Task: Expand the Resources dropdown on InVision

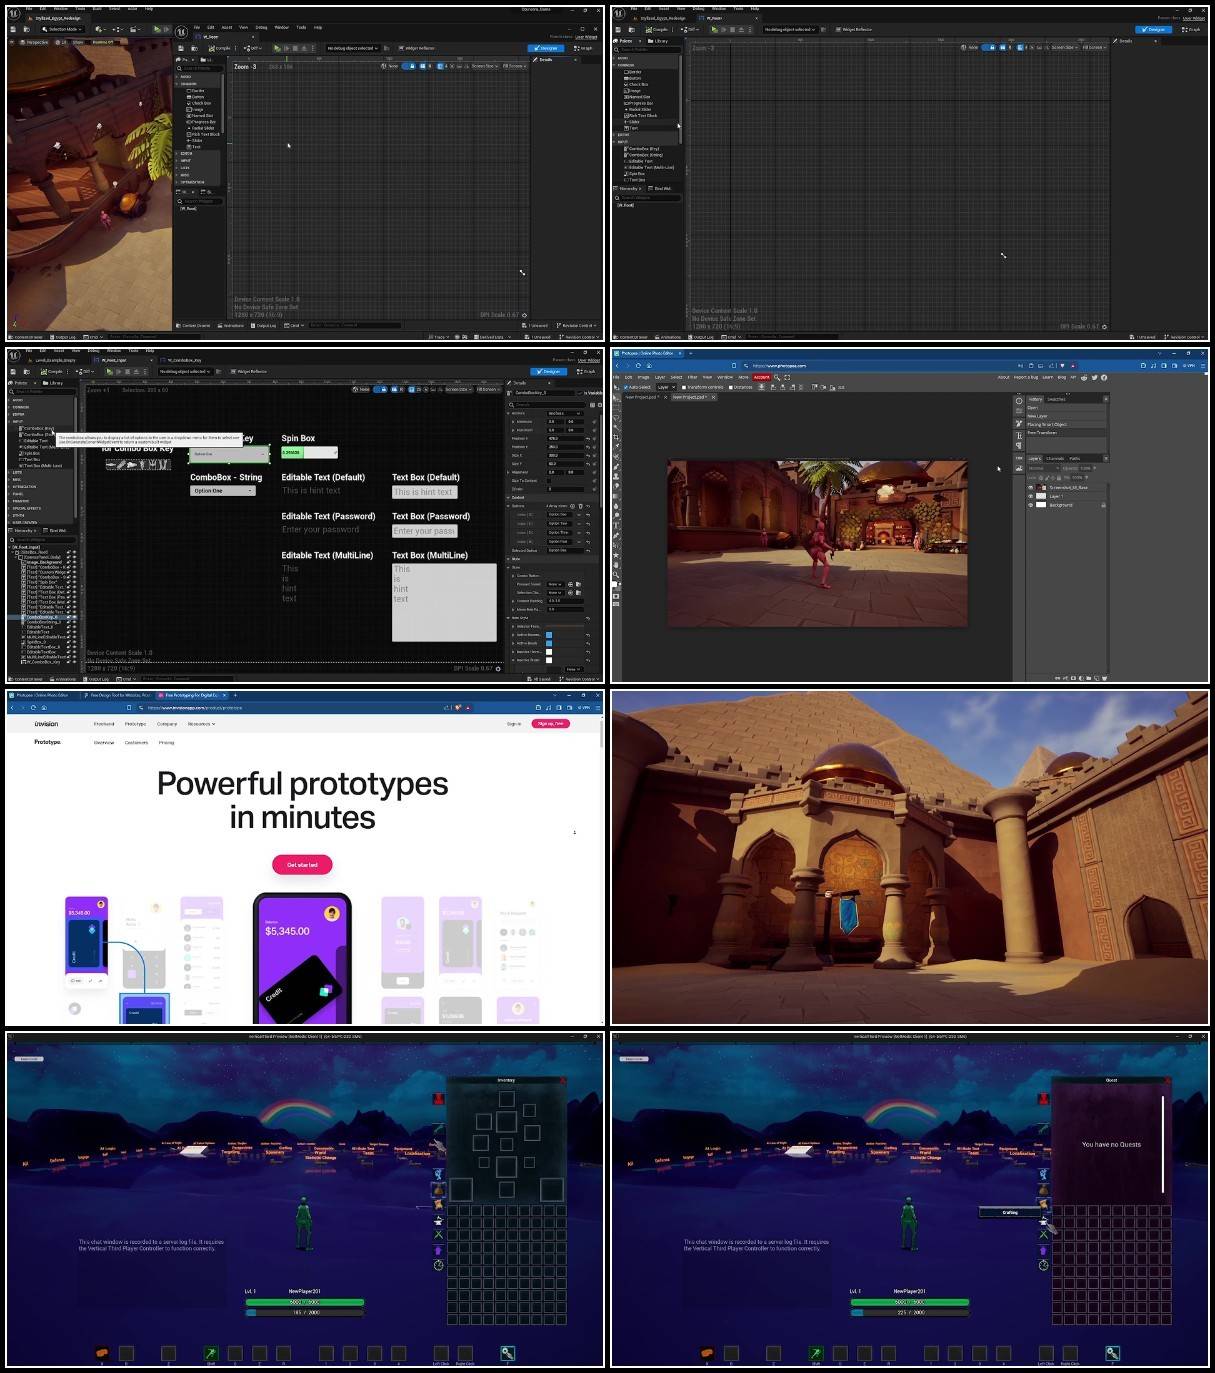Action: pyautogui.click(x=201, y=724)
